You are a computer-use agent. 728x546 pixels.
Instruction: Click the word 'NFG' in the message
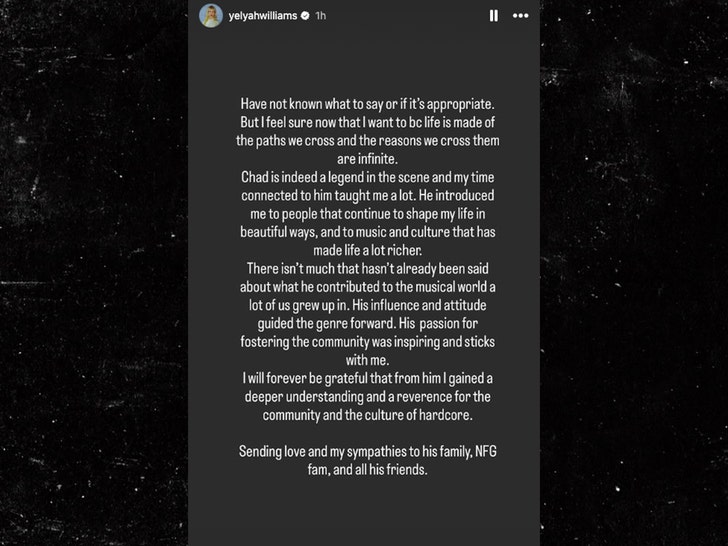(486, 451)
